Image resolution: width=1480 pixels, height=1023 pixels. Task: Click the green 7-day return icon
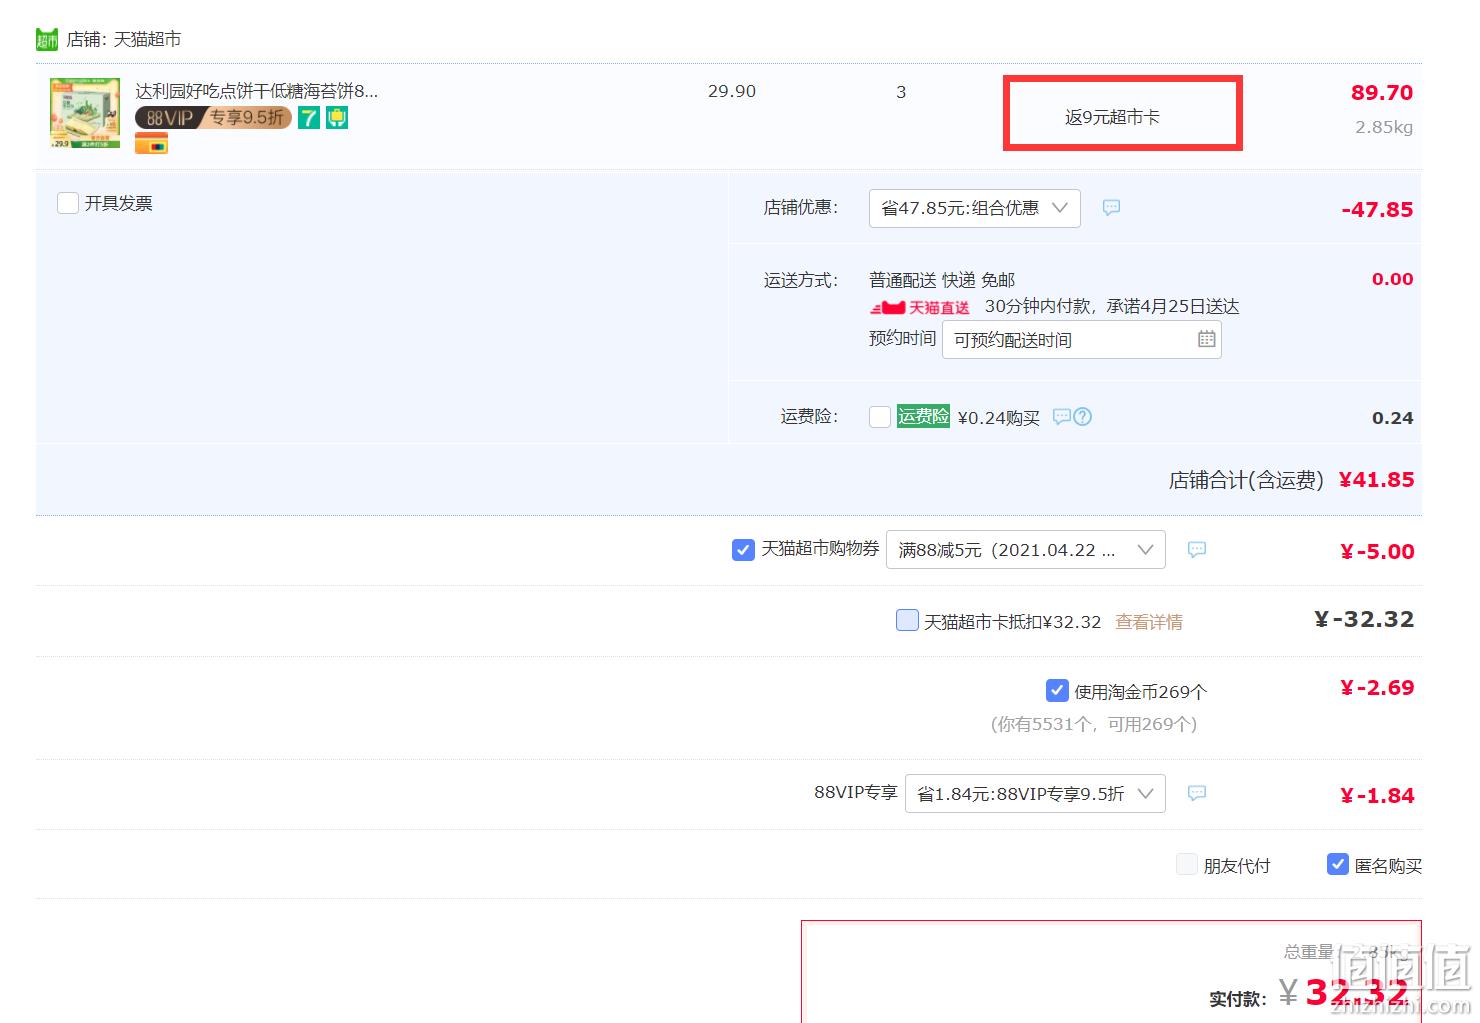point(309,118)
